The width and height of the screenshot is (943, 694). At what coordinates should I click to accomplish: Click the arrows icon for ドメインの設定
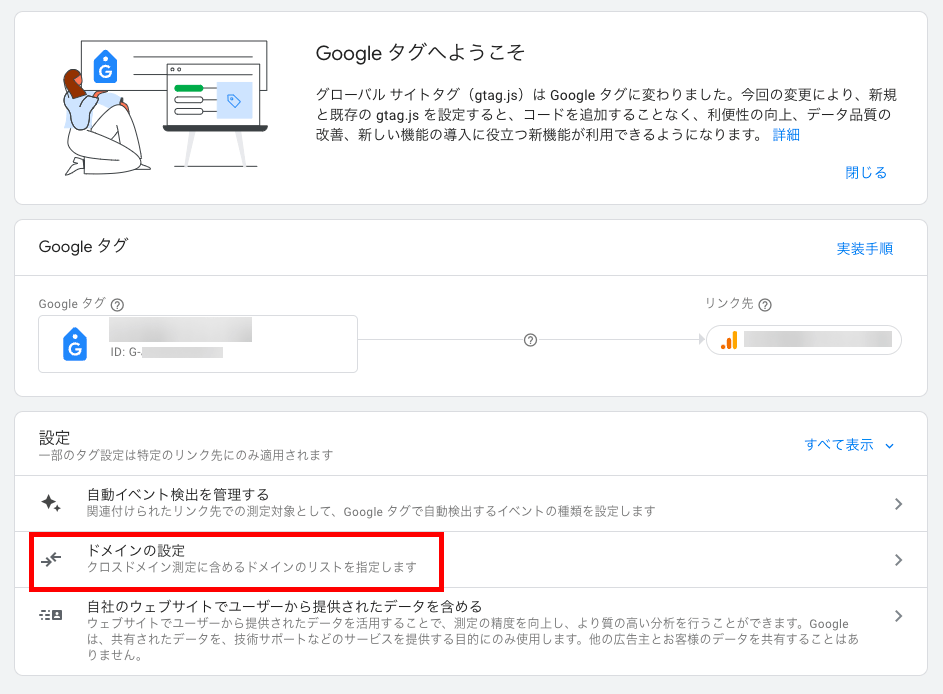coord(51,559)
